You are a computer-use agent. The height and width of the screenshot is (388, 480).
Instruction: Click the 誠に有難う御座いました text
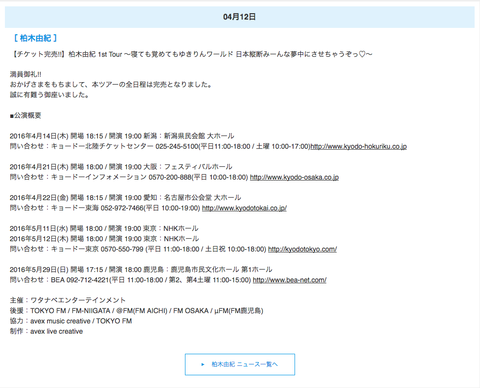pos(49,95)
